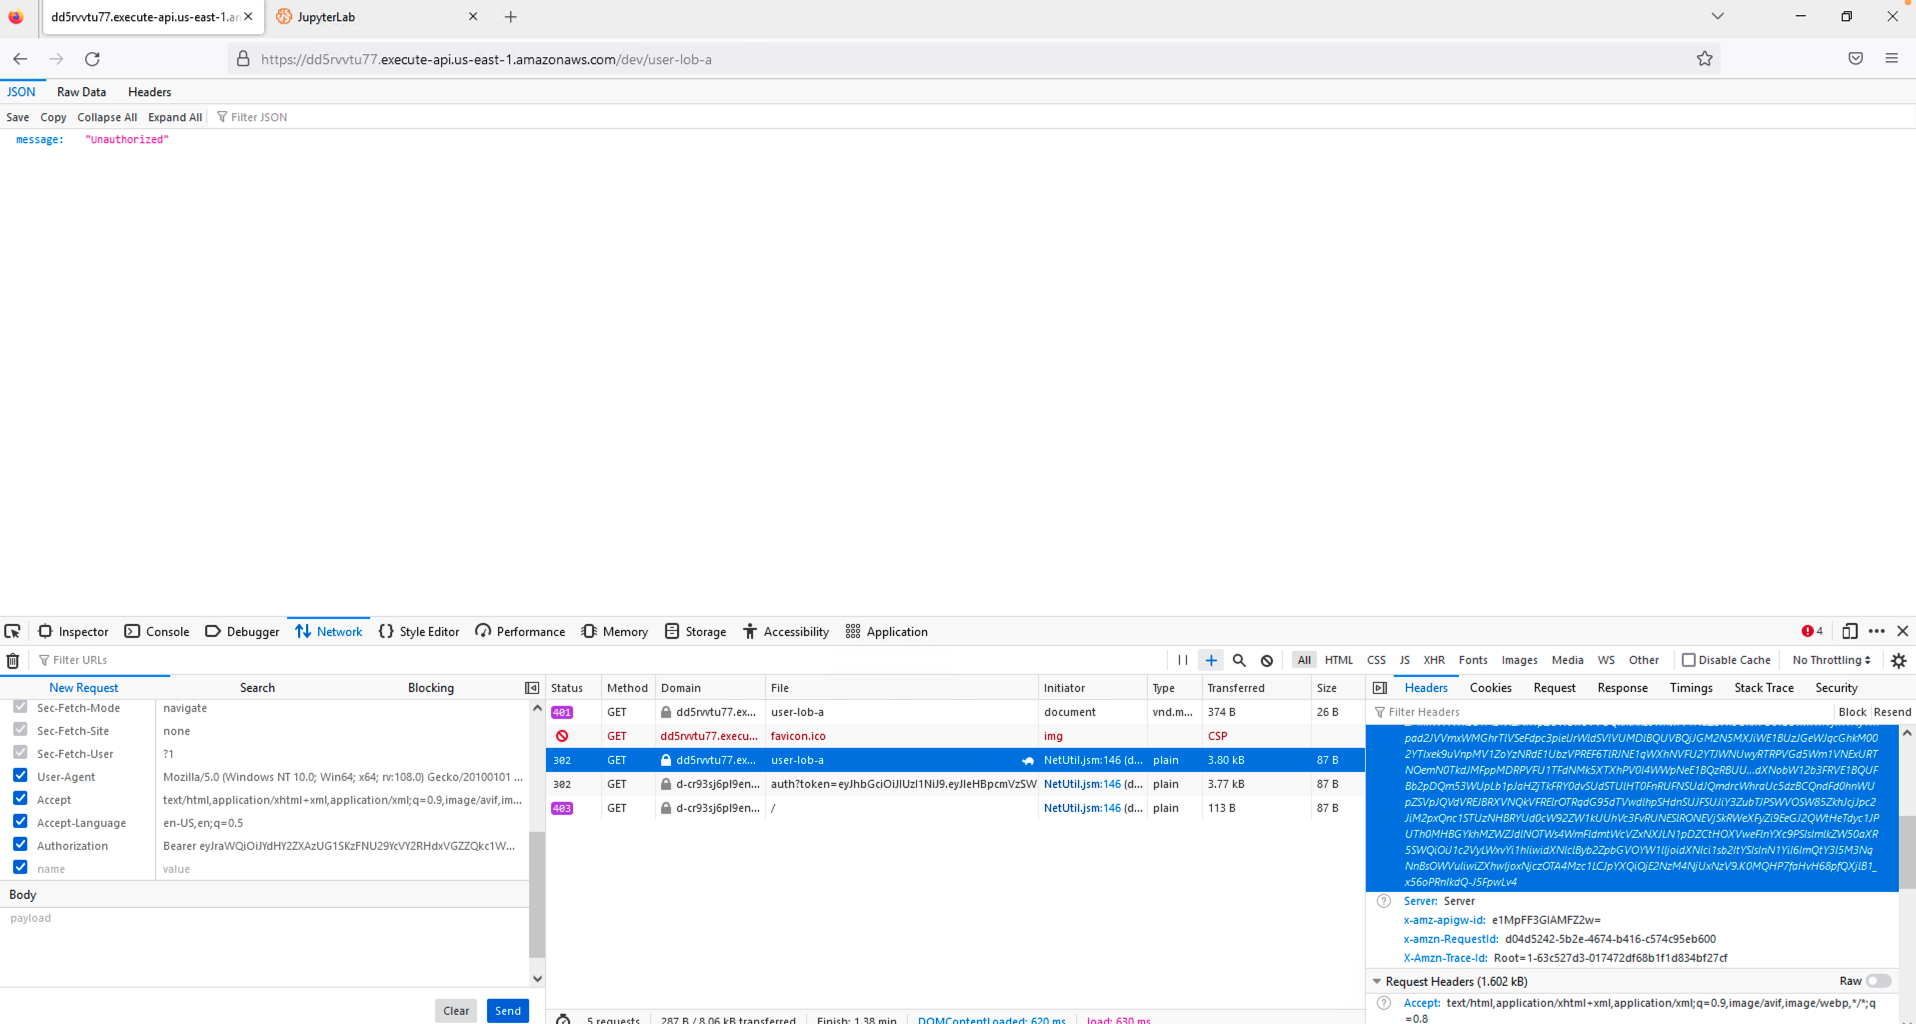Reload the page with the refresh icon

click(92, 59)
